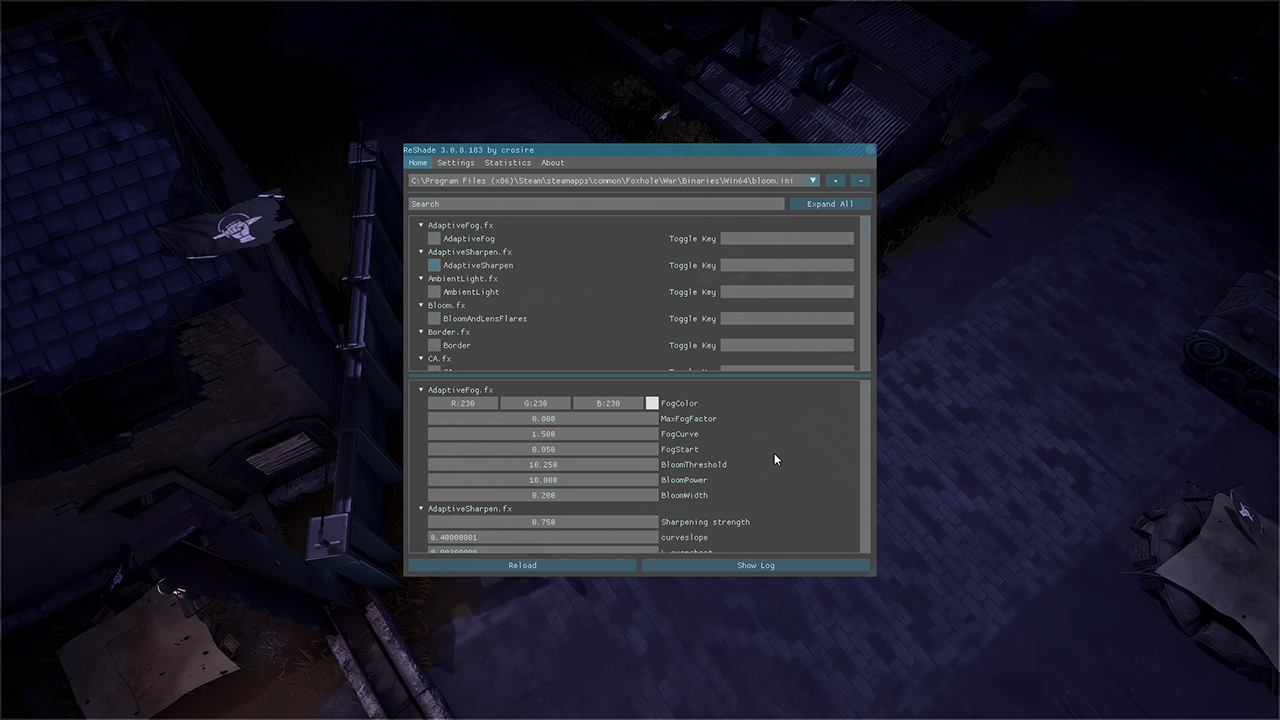Click the variables panel scrollbar
Viewport: 1280px width, 720px height.
(865, 466)
